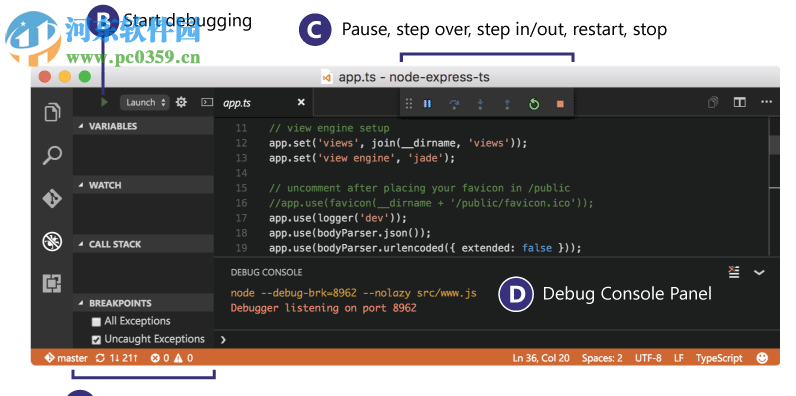Grab the debug toolbar drag handle
Screen dimensions: 796x396
pyautogui.click(x=409, y=104)
